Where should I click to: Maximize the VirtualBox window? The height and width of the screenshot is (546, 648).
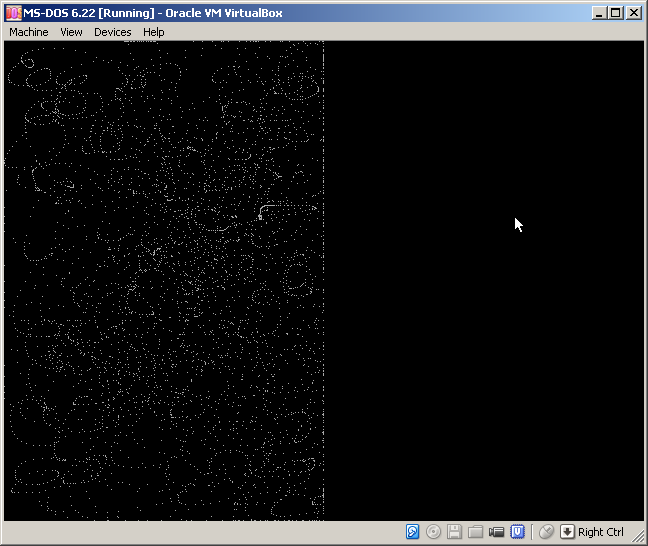click(616, 13)
